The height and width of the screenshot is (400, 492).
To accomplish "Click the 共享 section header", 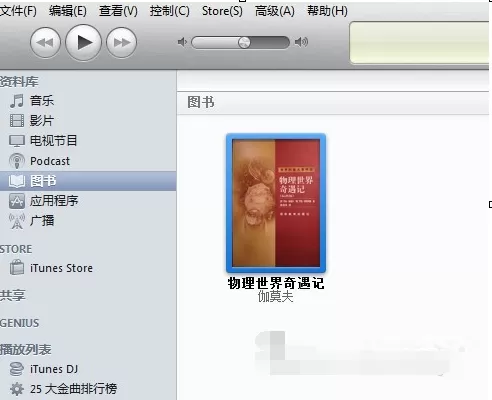I will (x=13, y=296).
